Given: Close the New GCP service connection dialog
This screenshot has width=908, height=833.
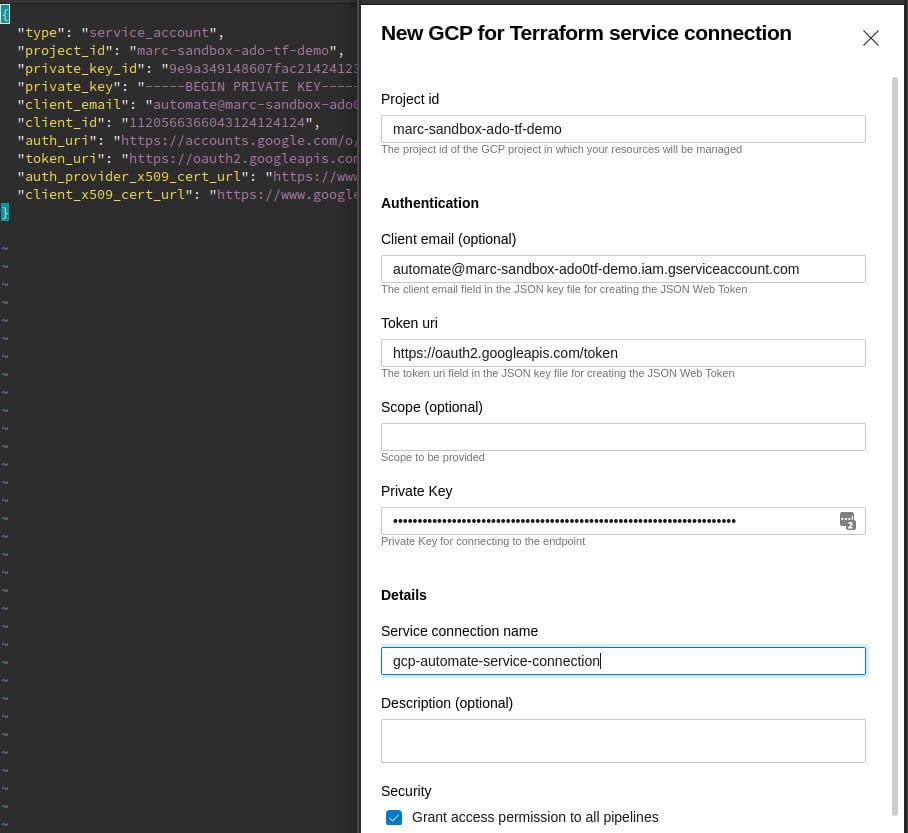Looking at the screenshot, I should 870,38.
